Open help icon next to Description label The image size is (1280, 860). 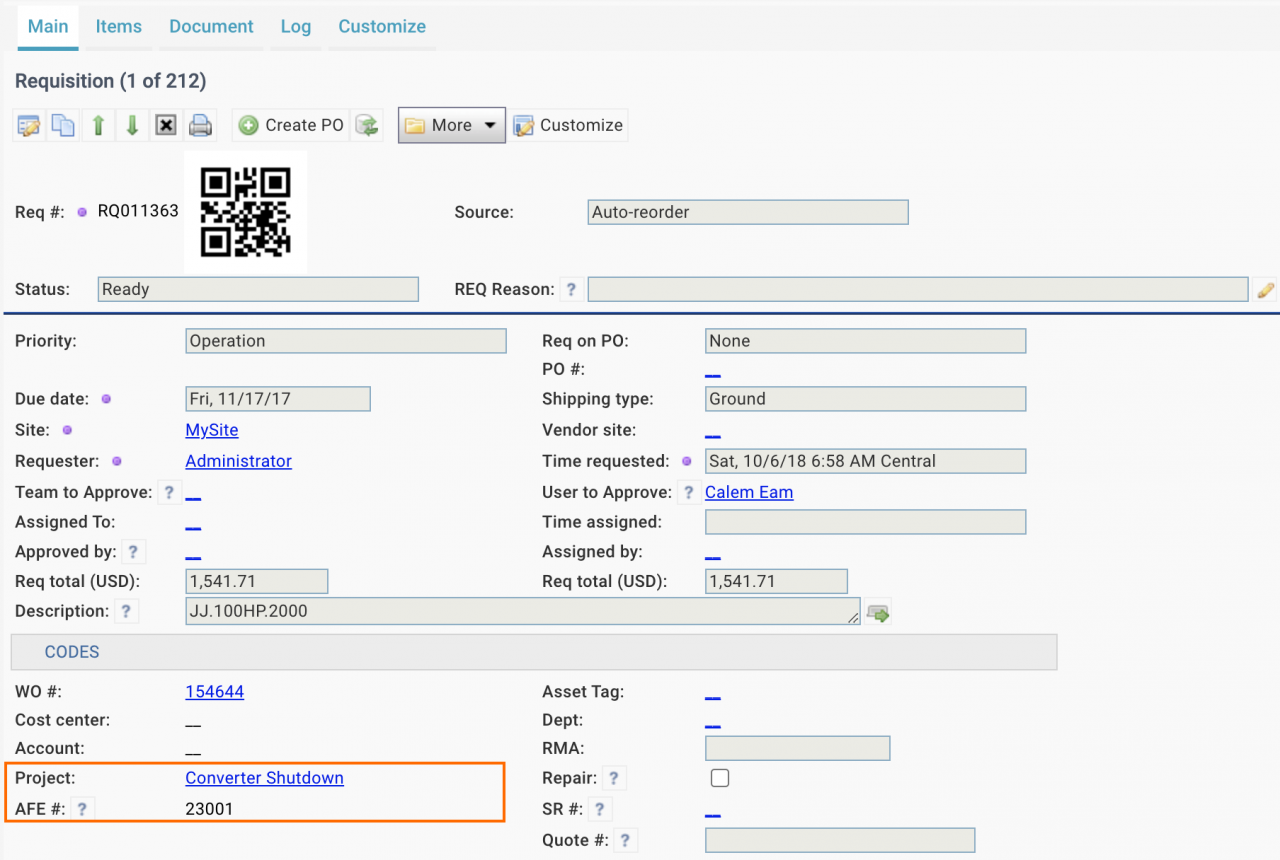pyautogui.click(x=125, y=611)
